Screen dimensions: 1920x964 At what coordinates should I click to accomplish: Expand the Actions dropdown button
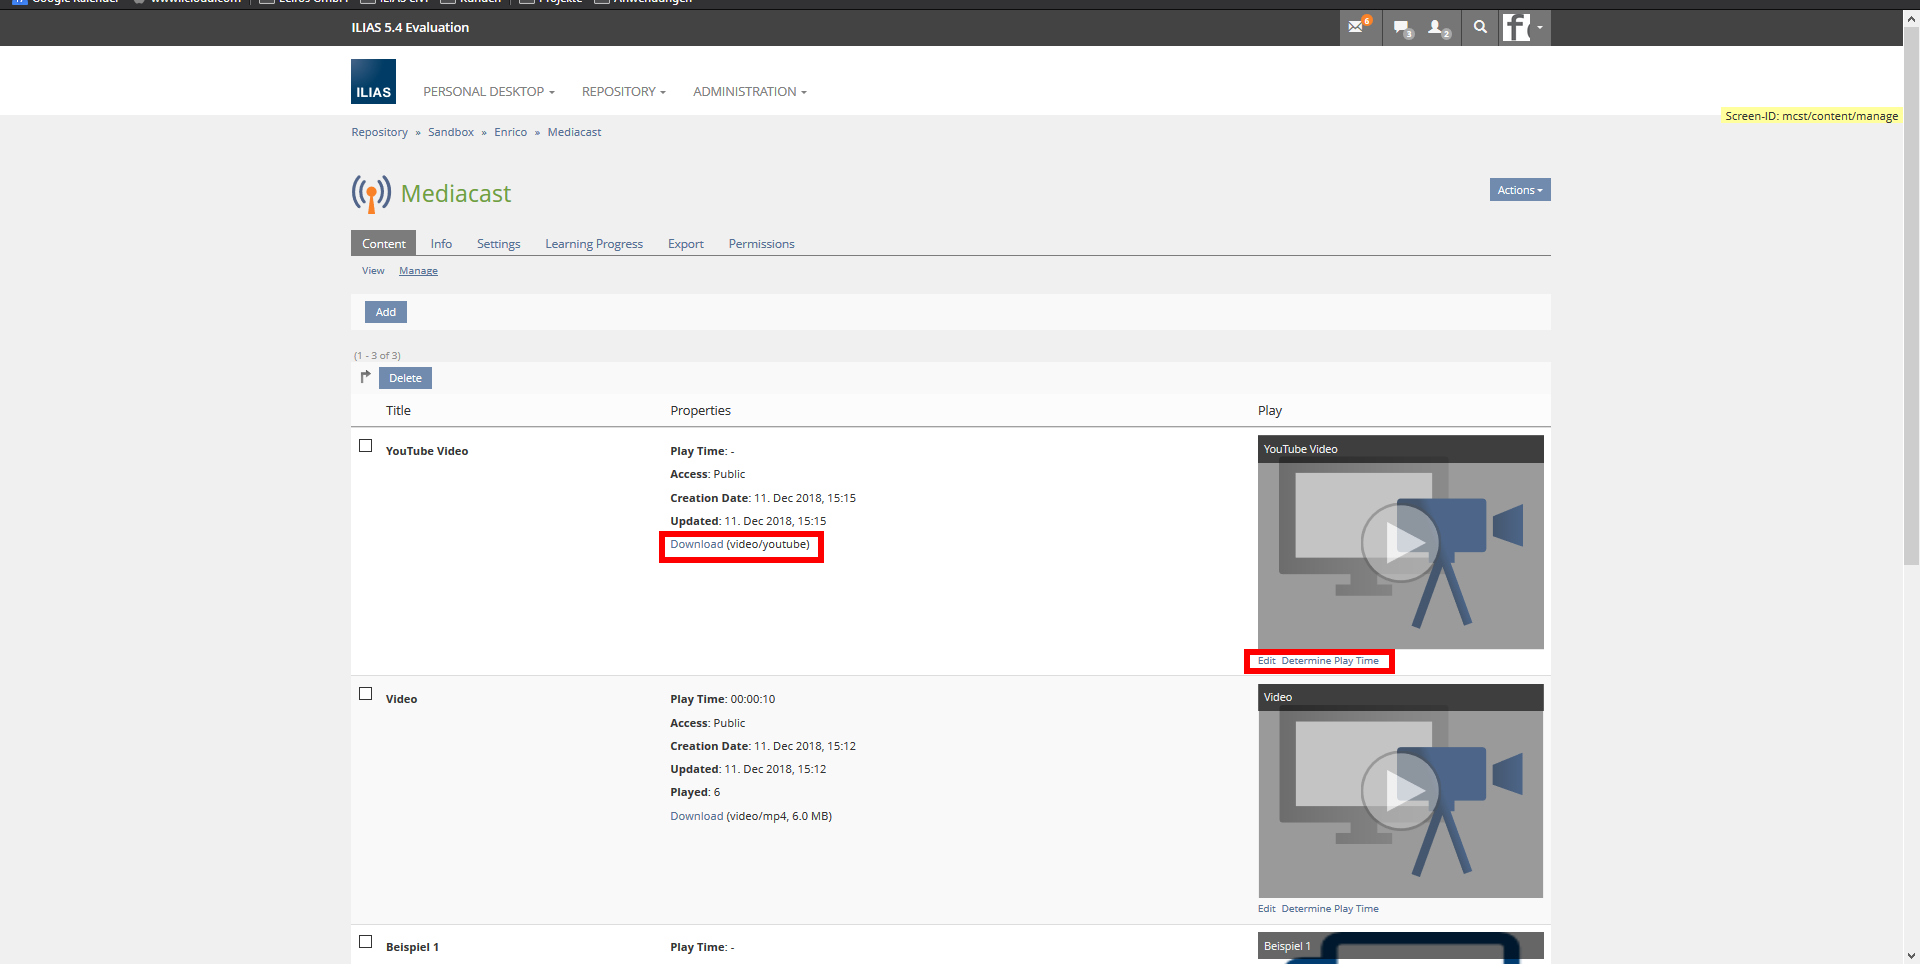[1519, 190]
